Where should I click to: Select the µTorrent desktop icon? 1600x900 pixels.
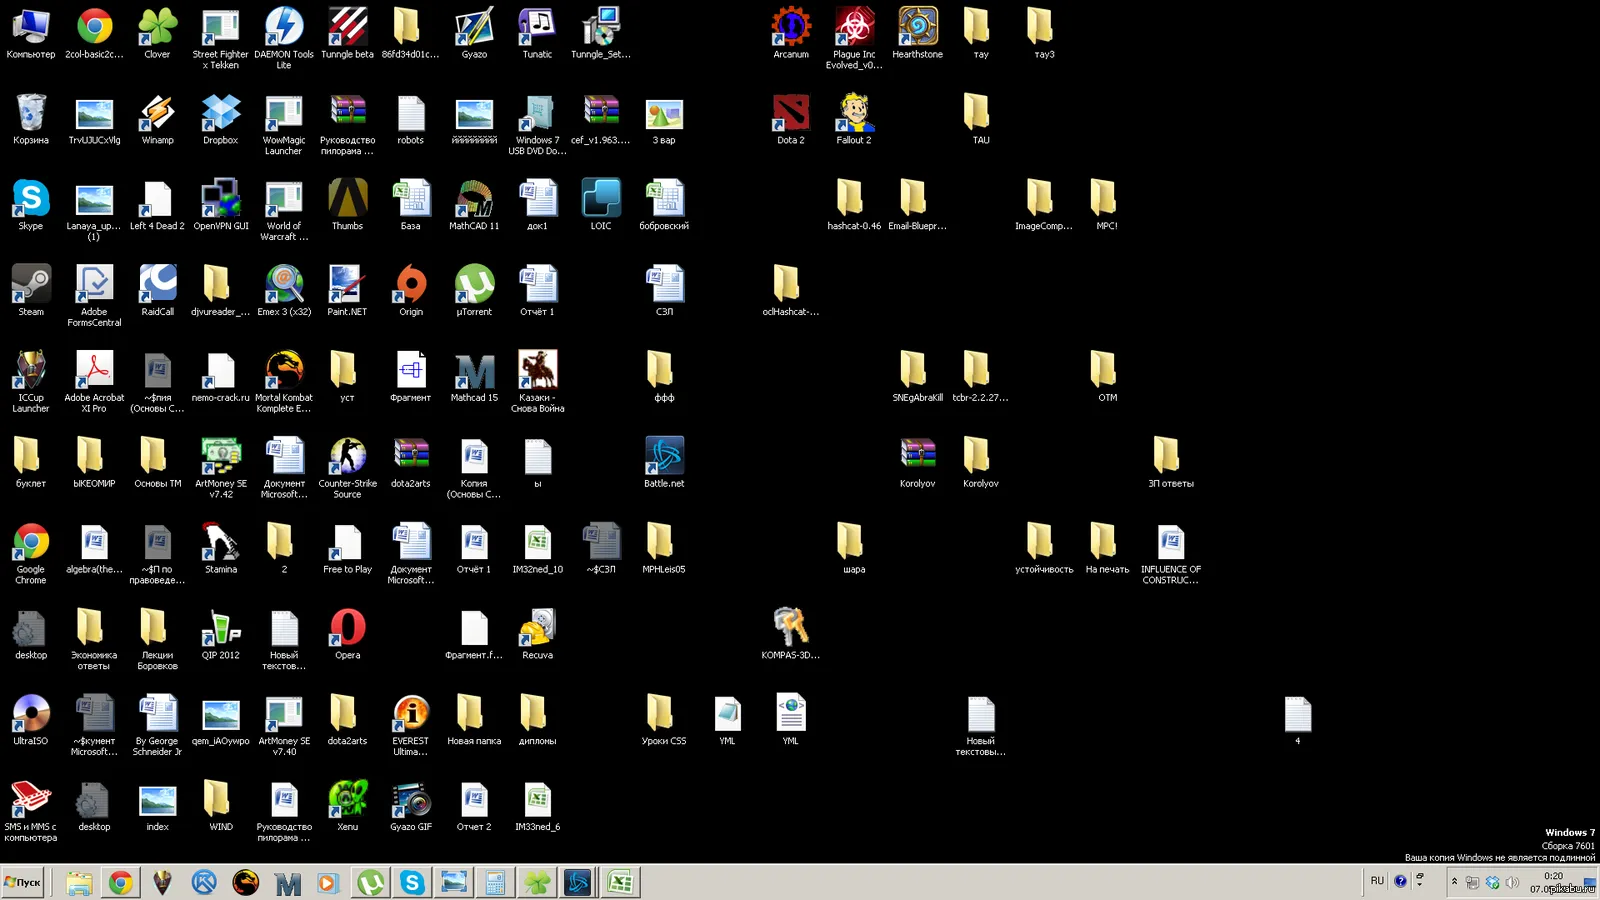[474, 291]
